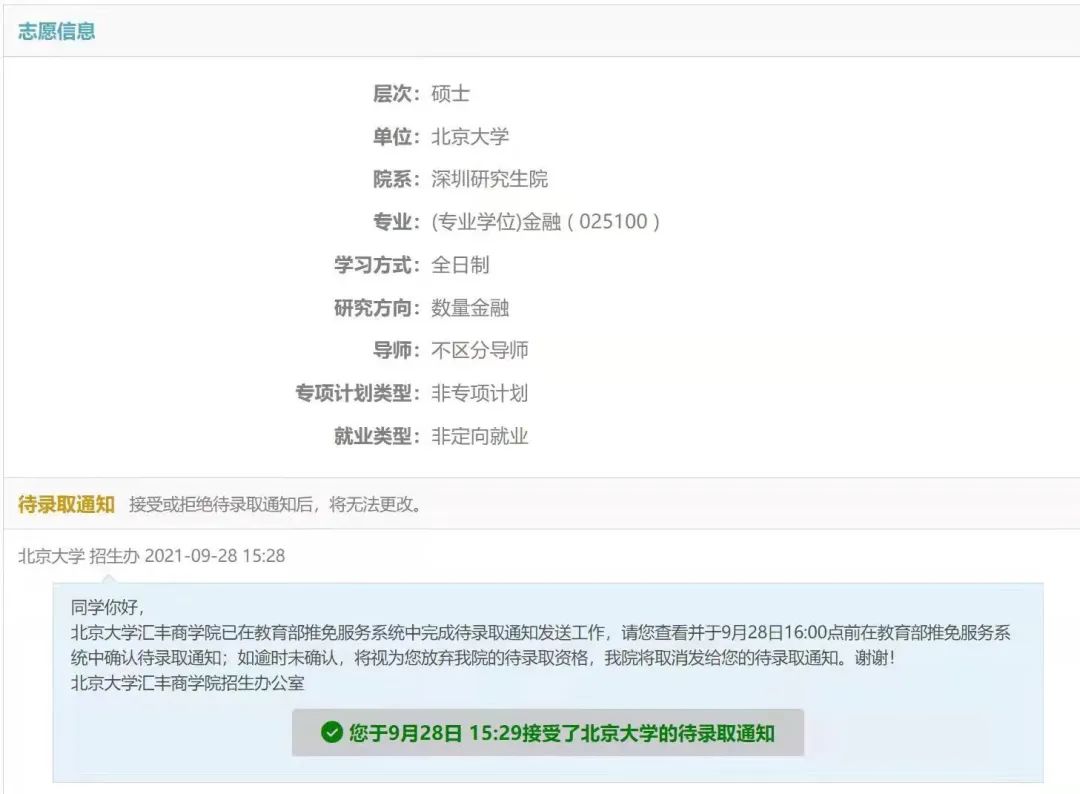1080x794 pixels.
Task: Click the 单位 label
Action: pyautogui.click(x=396, y=136)
